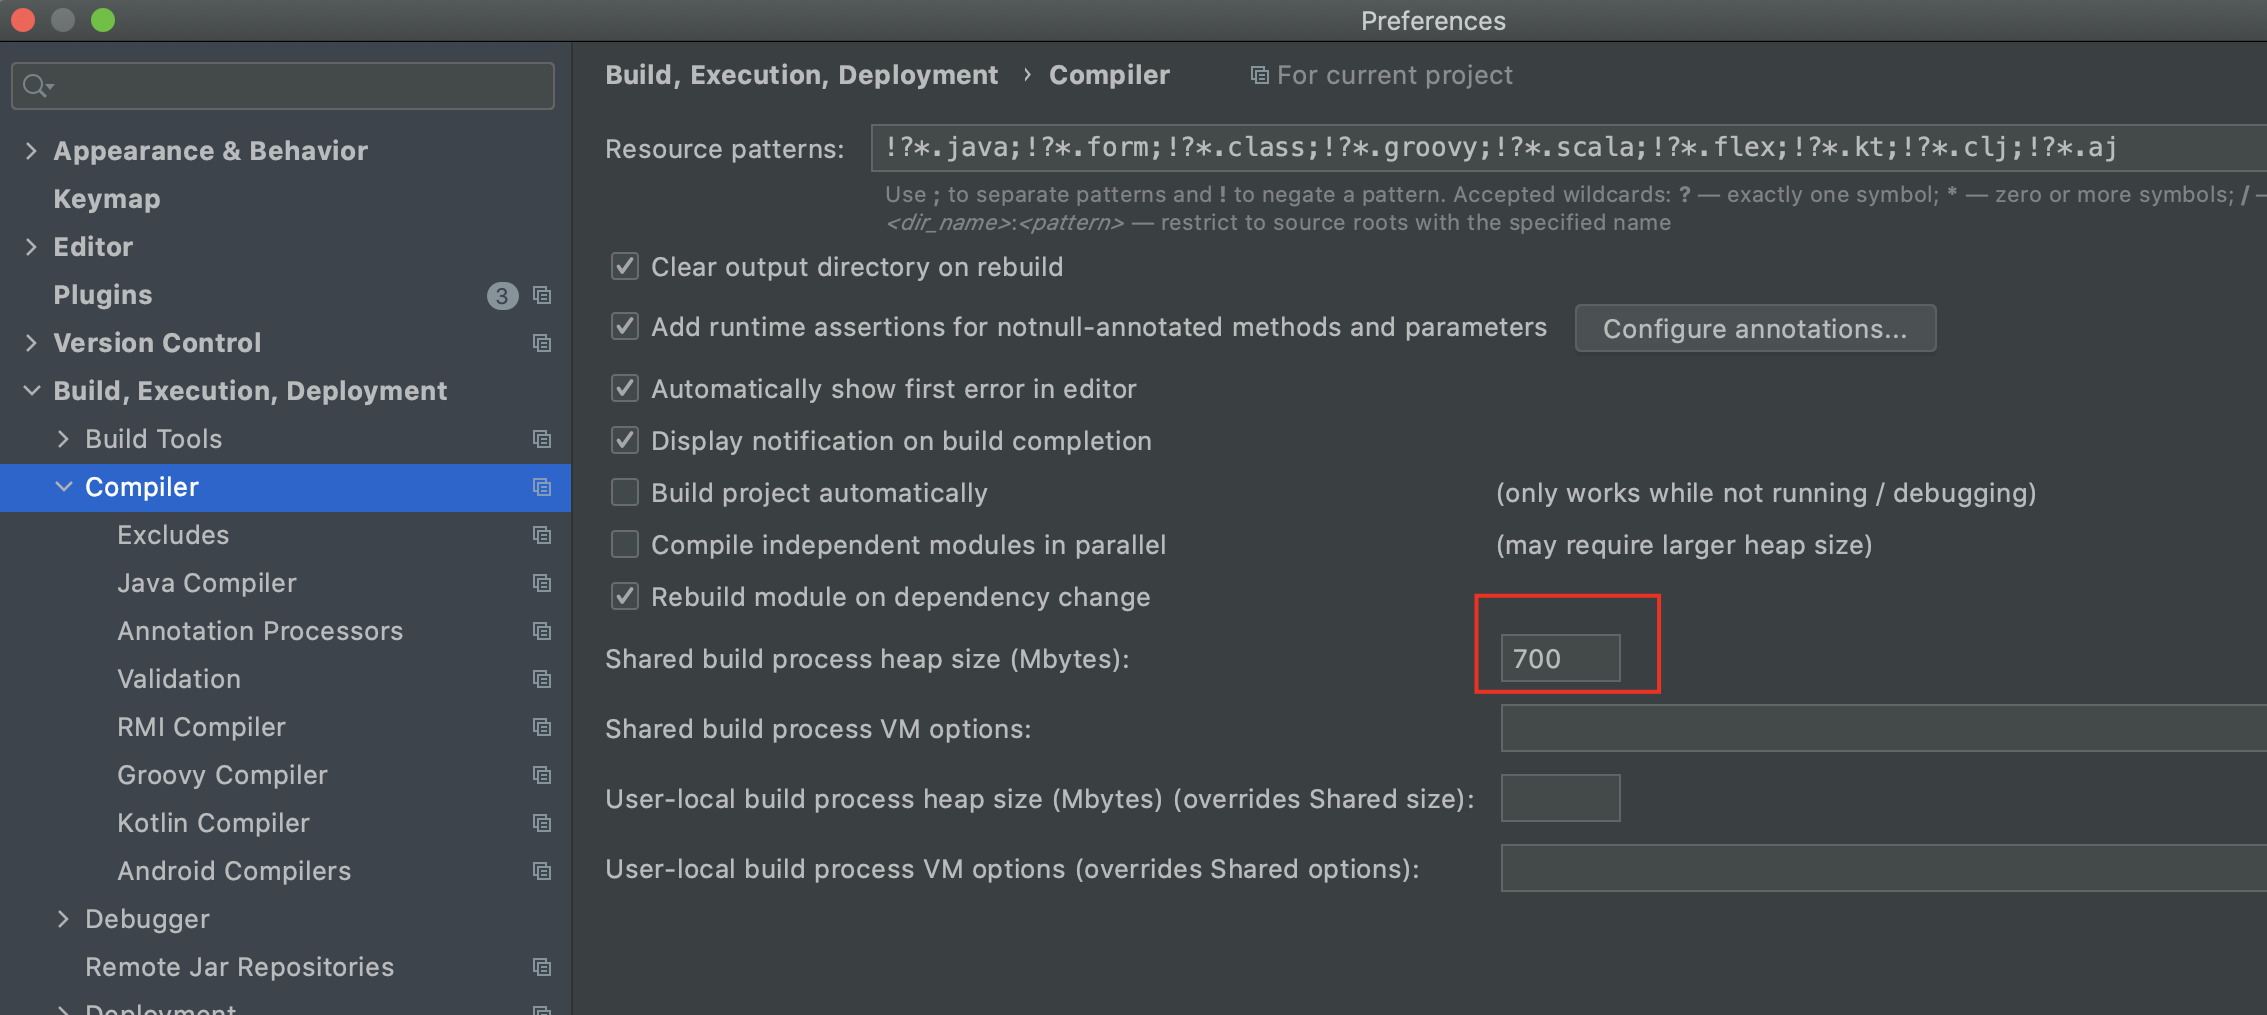This screenshot has width=2267, height=1015.
Task: Click the project-level icon on Java Compiler row
Action: (x=542, y=583)
